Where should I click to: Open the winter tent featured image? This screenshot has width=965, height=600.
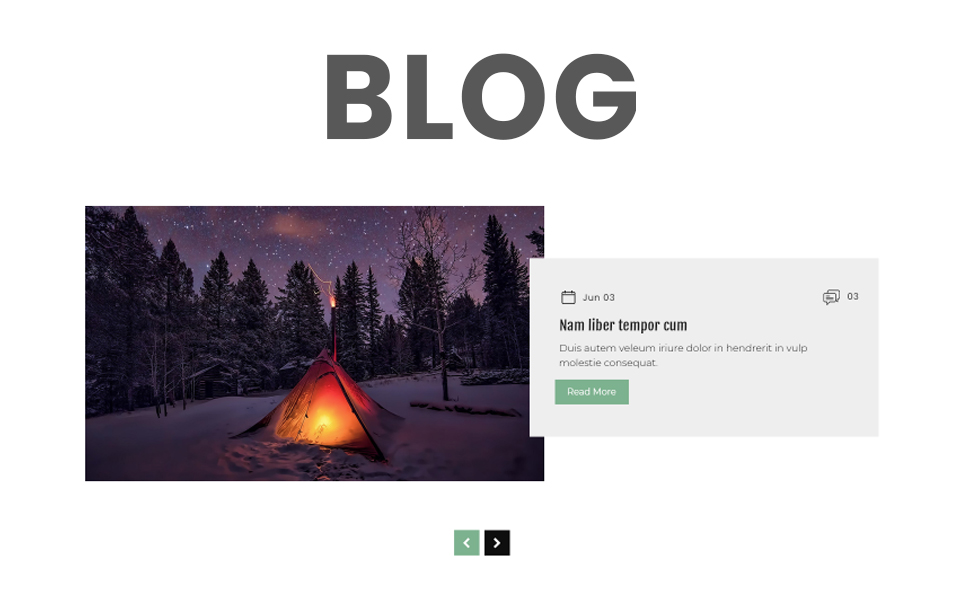point(314,343)
